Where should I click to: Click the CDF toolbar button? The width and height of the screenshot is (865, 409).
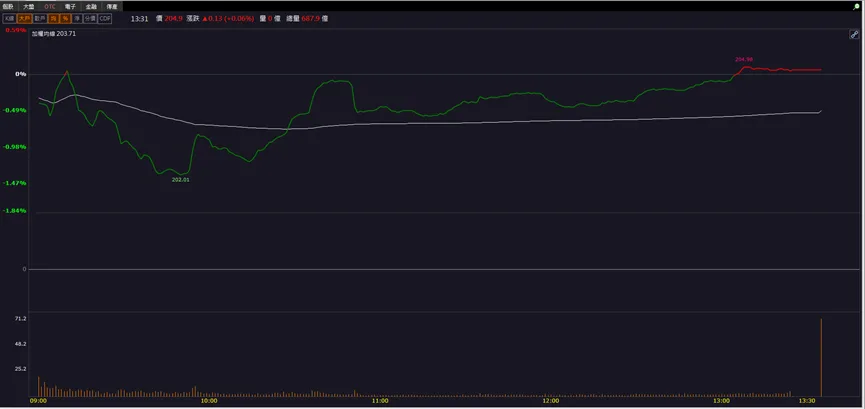105,19
